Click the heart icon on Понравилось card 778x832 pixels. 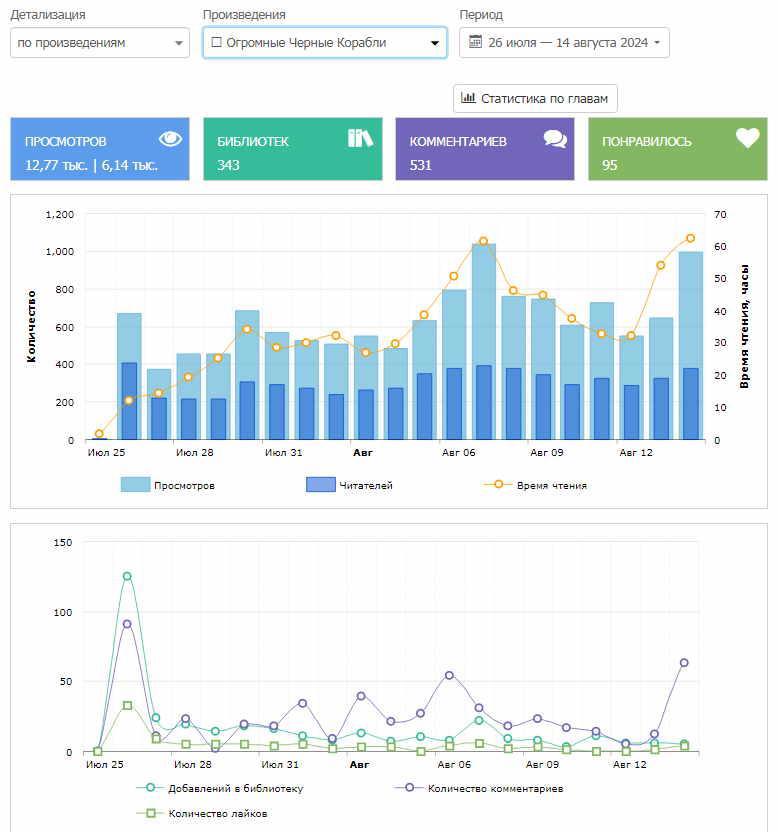point(747,139)
